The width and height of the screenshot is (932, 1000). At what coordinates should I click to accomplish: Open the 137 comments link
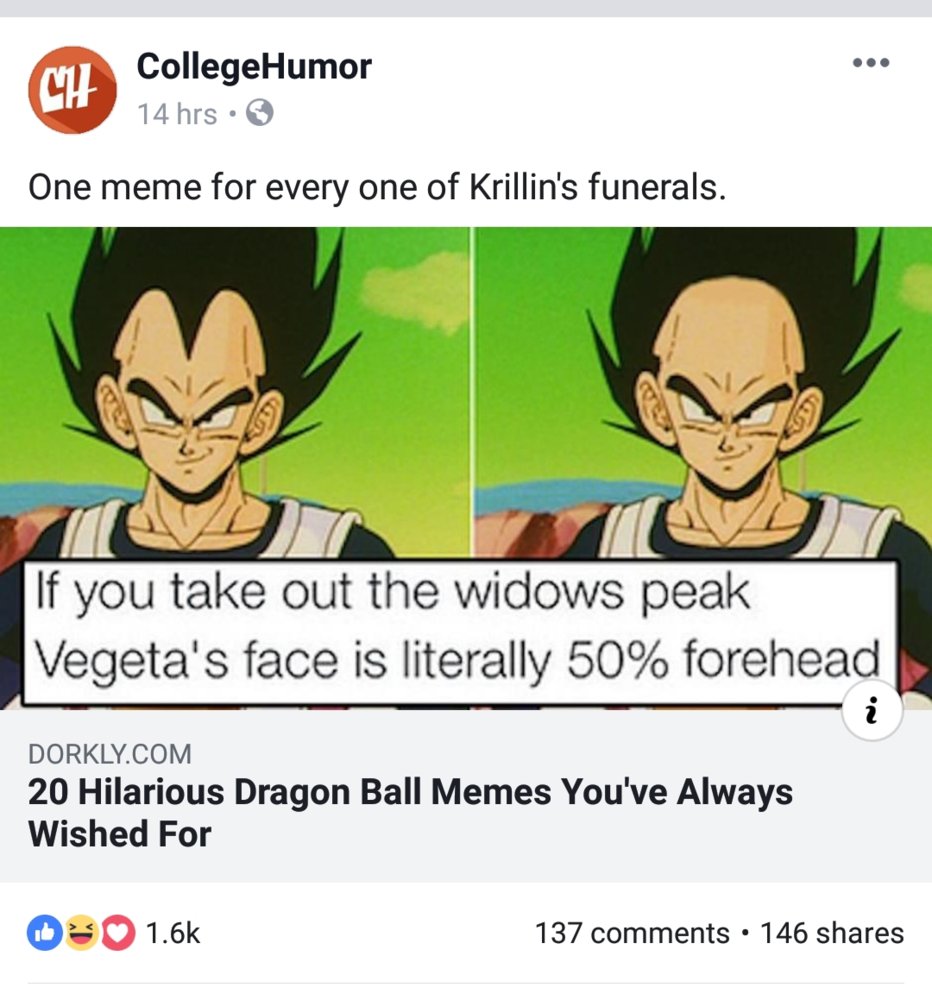[632, 933]
